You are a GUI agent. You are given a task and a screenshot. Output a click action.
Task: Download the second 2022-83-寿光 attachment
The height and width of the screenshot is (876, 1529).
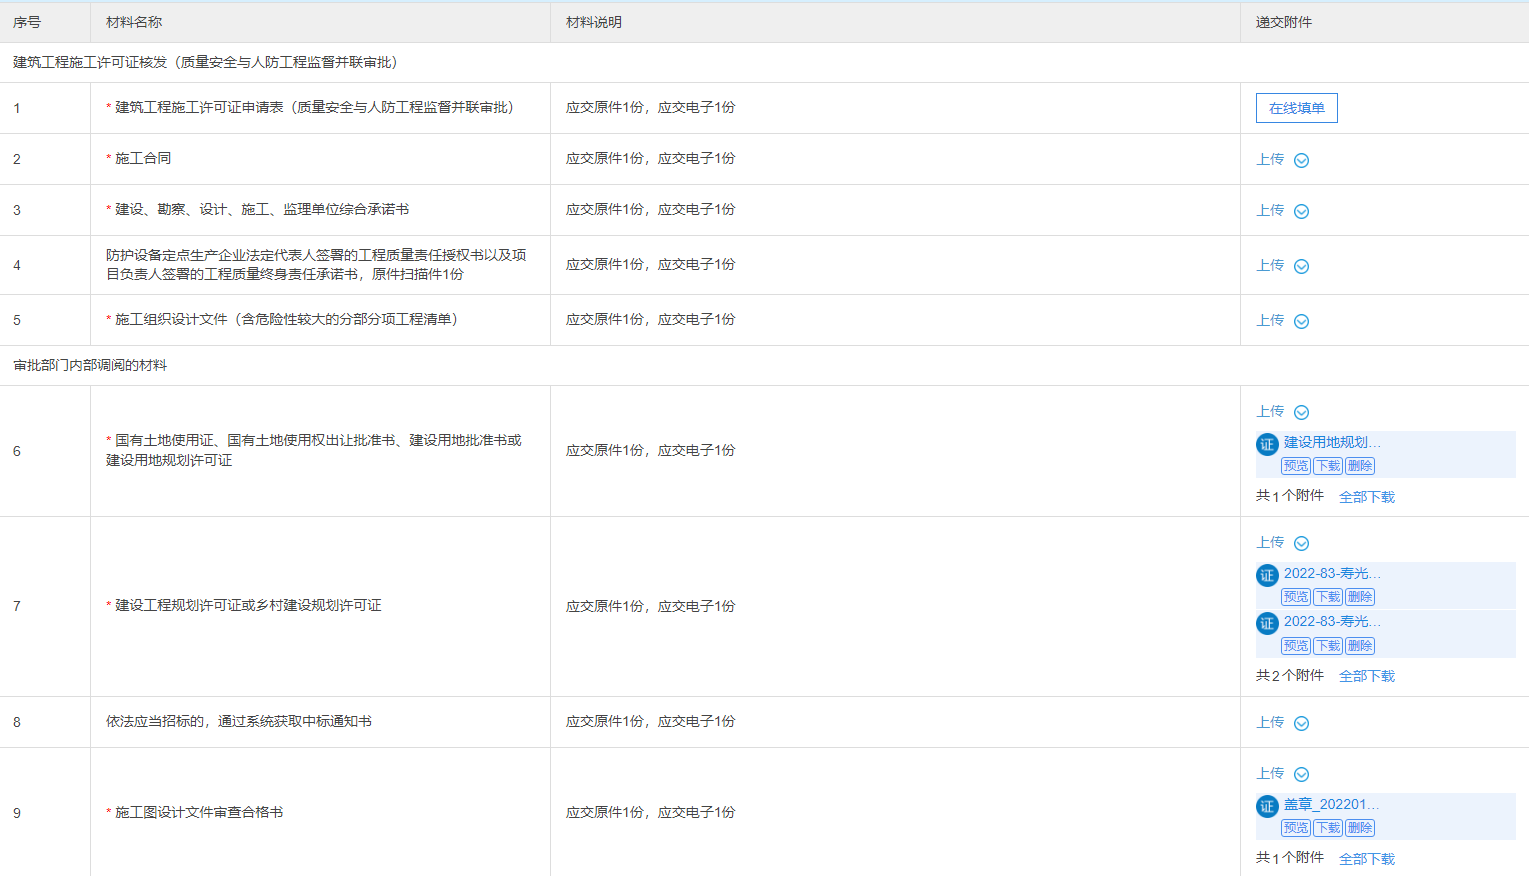click(x=1328, y=646)
